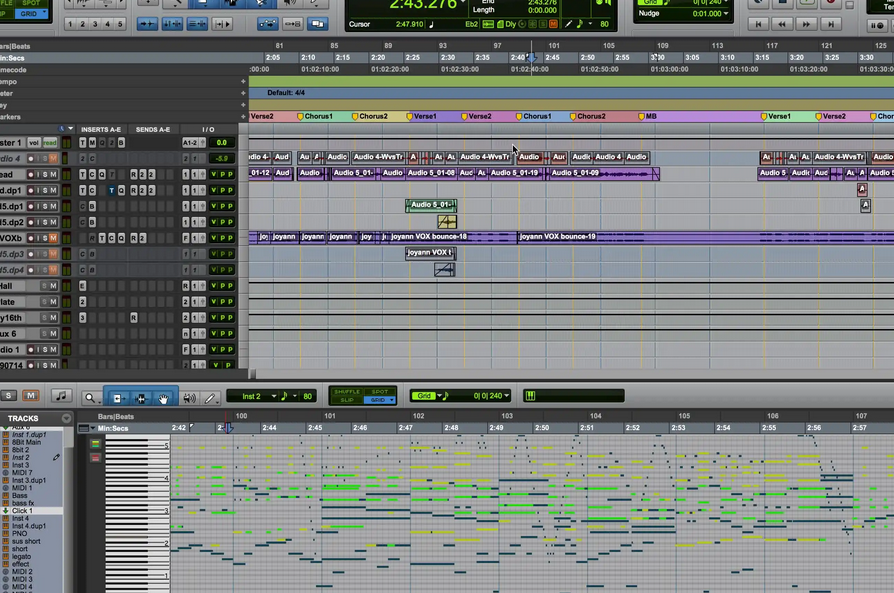Click SLIP mode in MIDI editor

click(347, 400)
